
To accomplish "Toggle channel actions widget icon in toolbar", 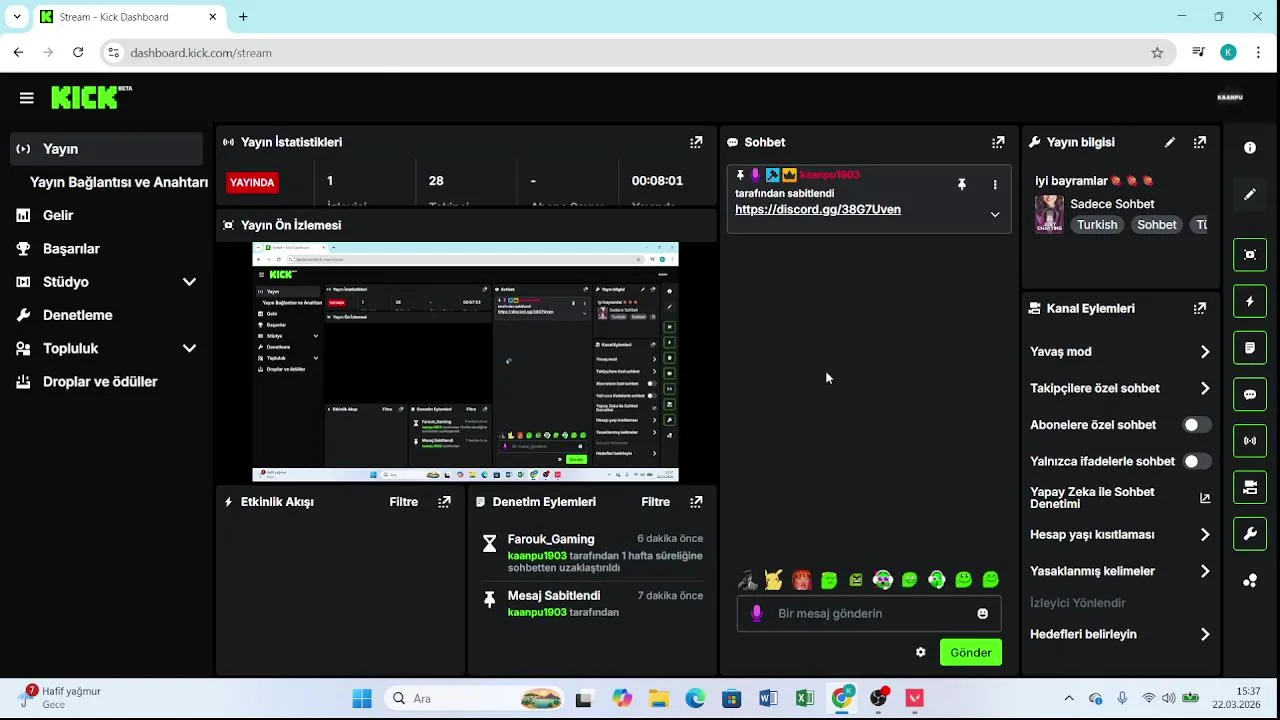I will coord(1250,487).
